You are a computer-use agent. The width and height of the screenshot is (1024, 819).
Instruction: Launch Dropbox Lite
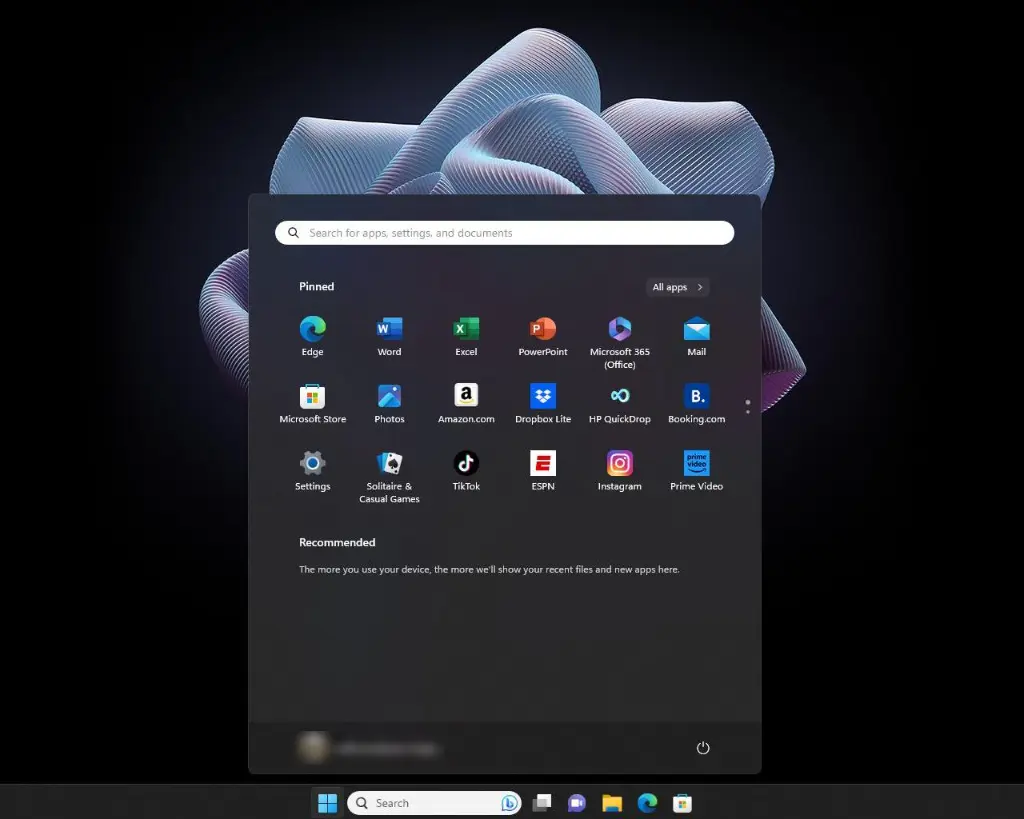(x=542, y=396)
